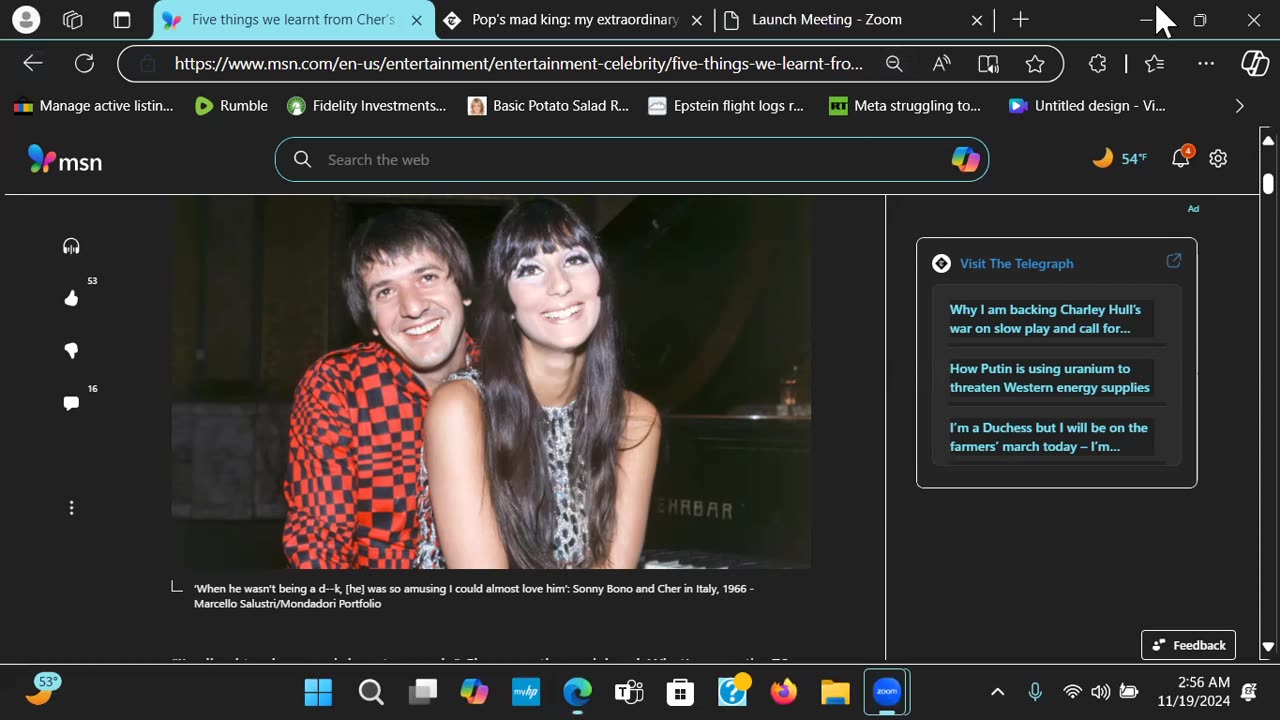Open taskbar volume control
Viewport: 1280px width, 720px height.
pos(1100,692)
